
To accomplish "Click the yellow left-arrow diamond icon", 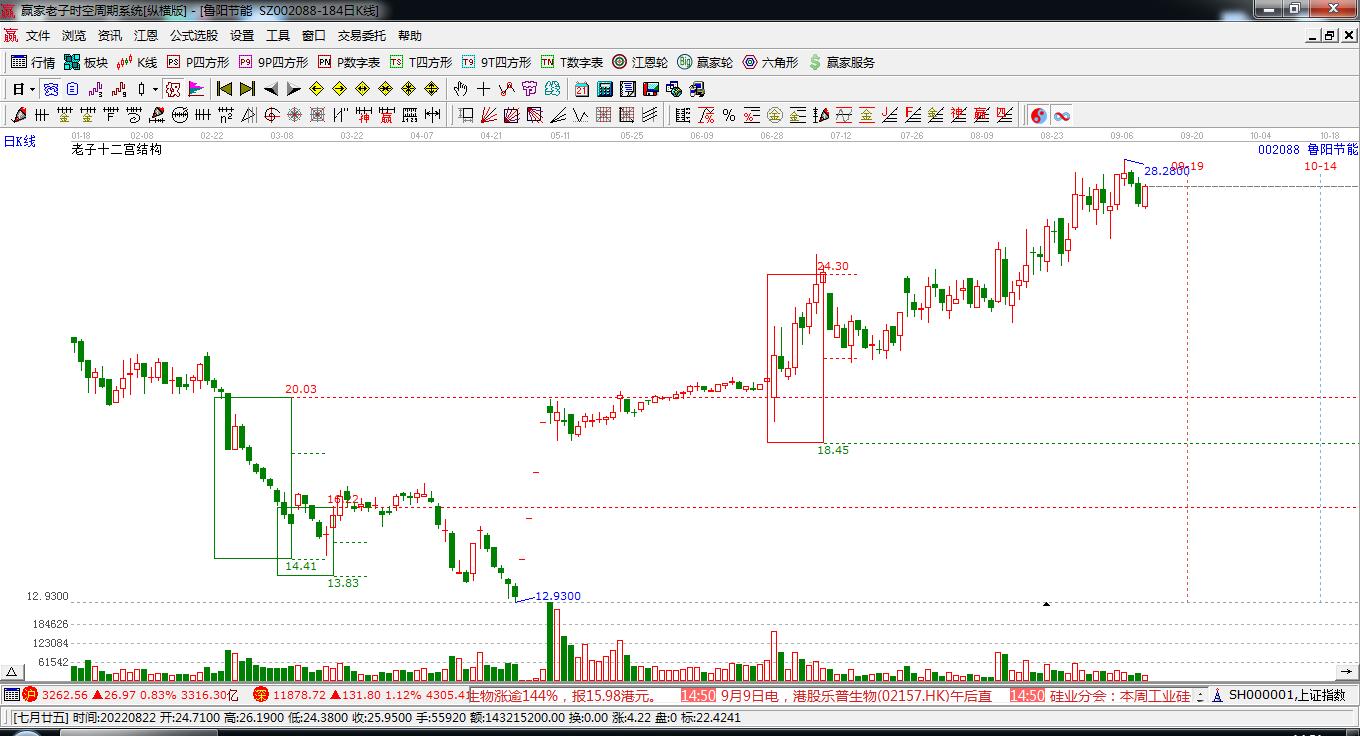I will [316, 89].
